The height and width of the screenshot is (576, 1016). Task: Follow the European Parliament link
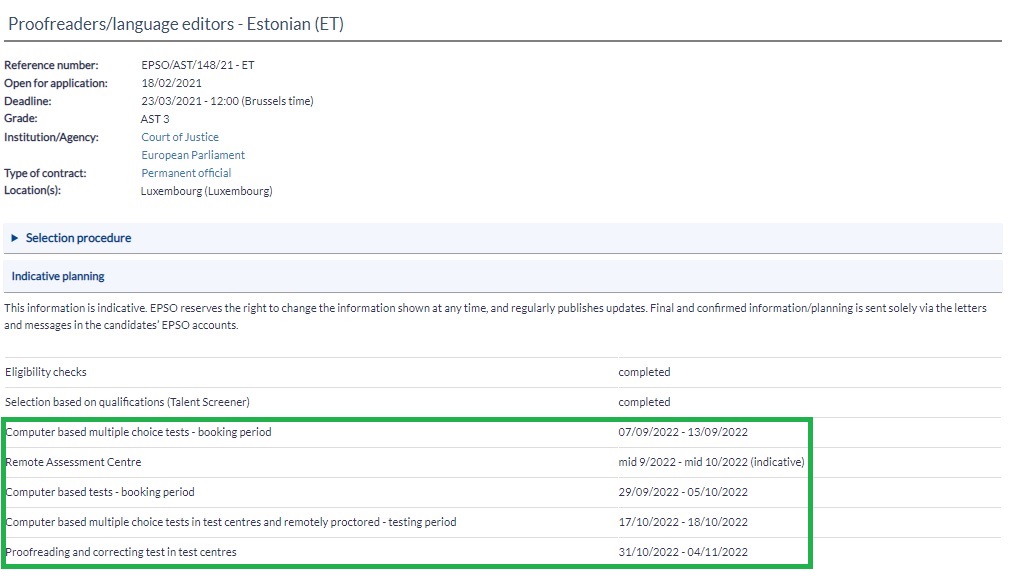pos(193,155)
